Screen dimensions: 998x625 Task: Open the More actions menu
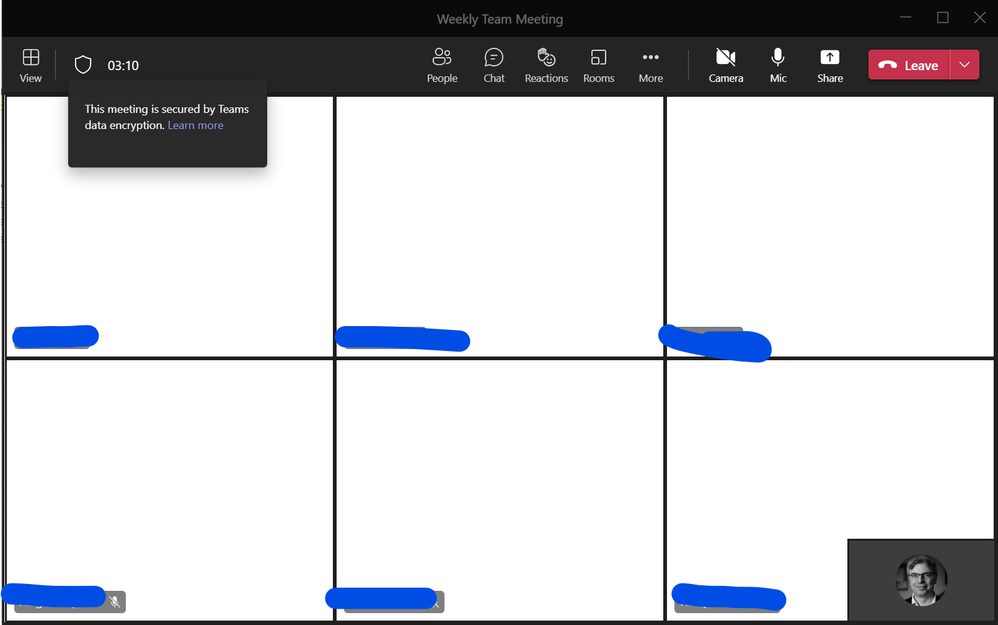(651, 65)
